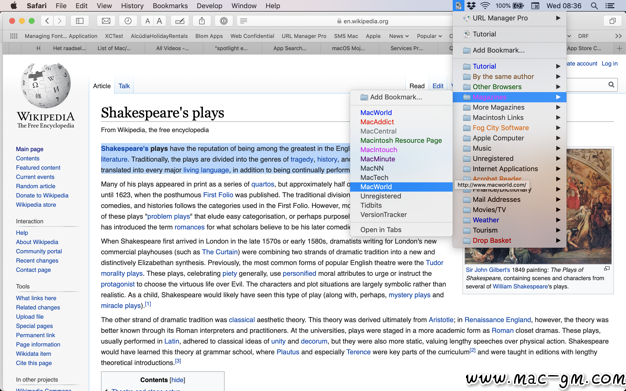Viewport: 626px width, 391px height.
Task: Expand the URL Manager Pro submenu
Action: click(509, 18)
